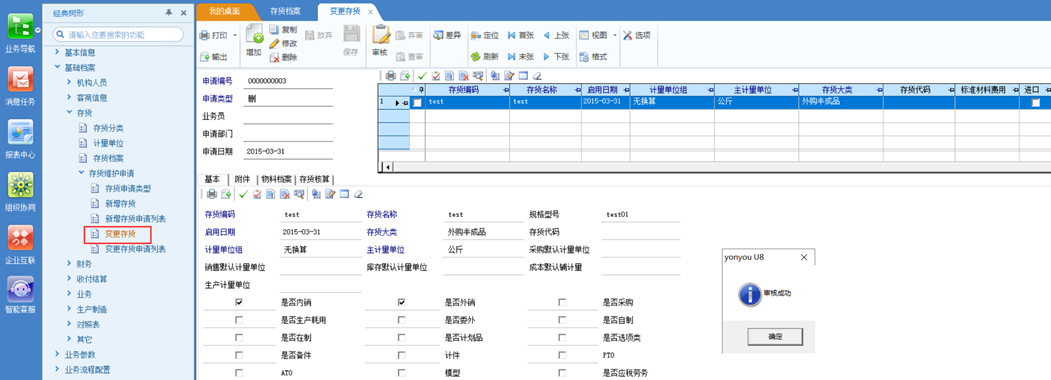Click the 申请编号 field value
The image size is (1051, 380).
point(288,81)
